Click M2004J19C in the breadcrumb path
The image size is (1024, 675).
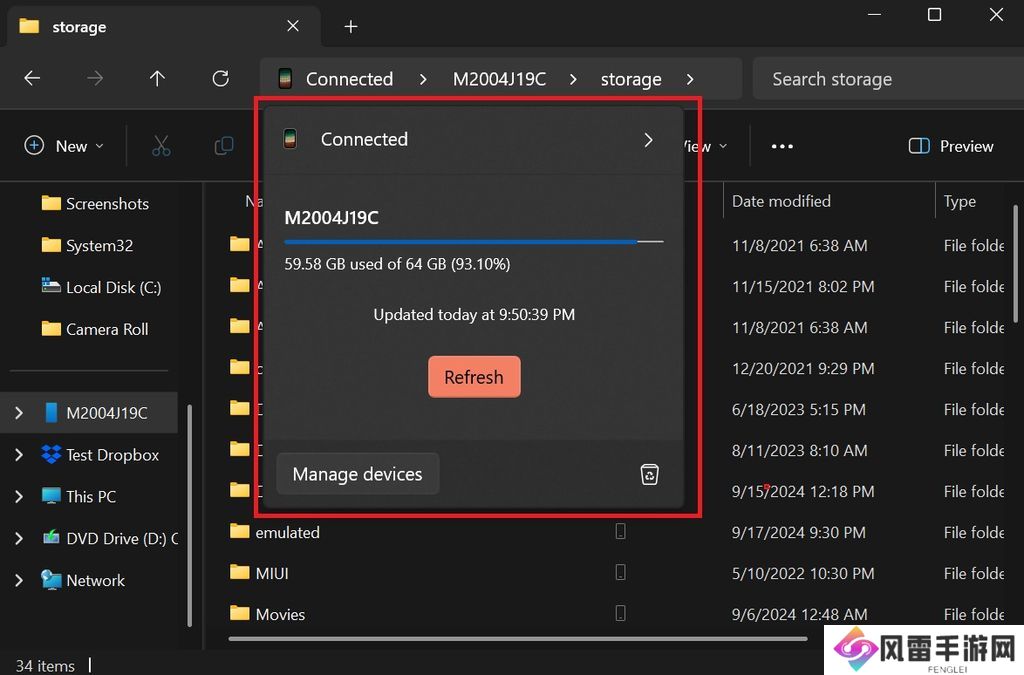point(499,79)
